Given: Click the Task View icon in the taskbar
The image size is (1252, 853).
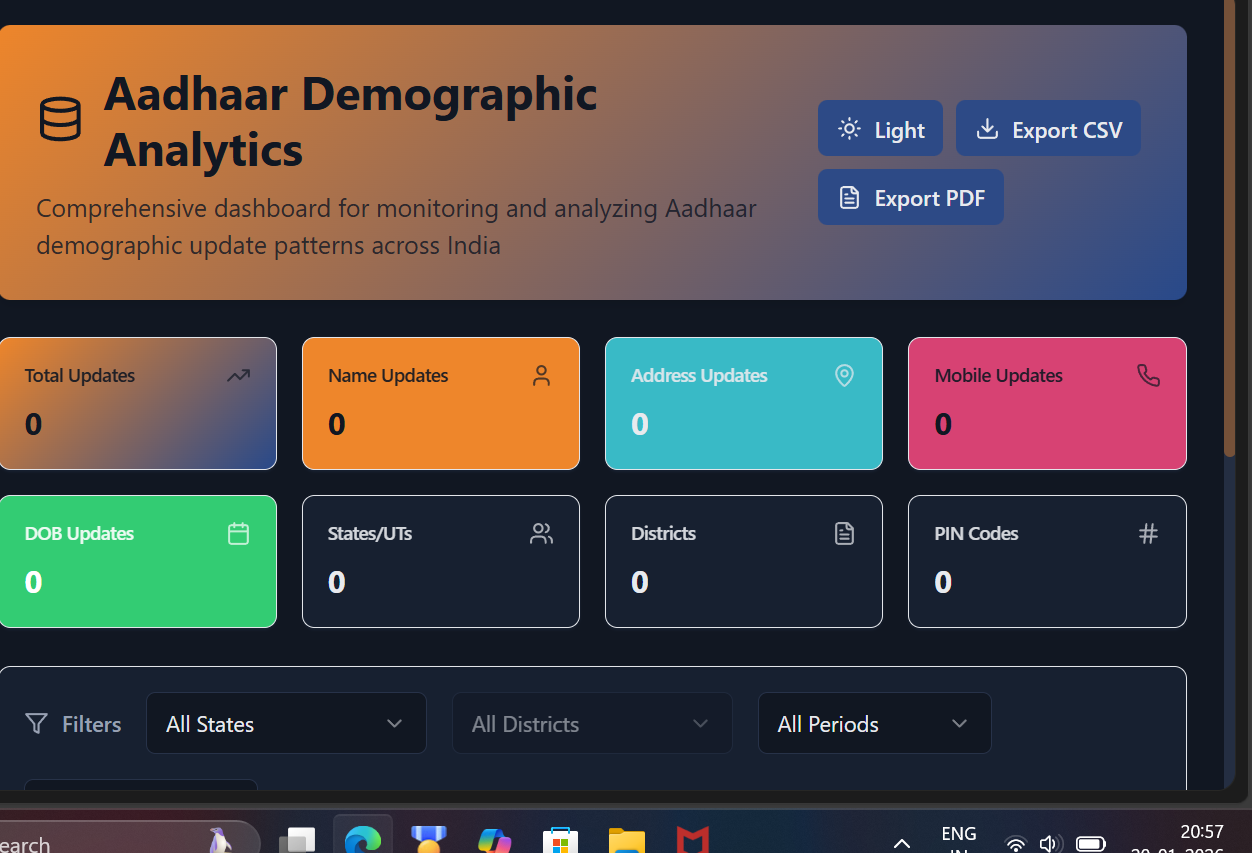Looking at the screenshot, I should (297, 840).
